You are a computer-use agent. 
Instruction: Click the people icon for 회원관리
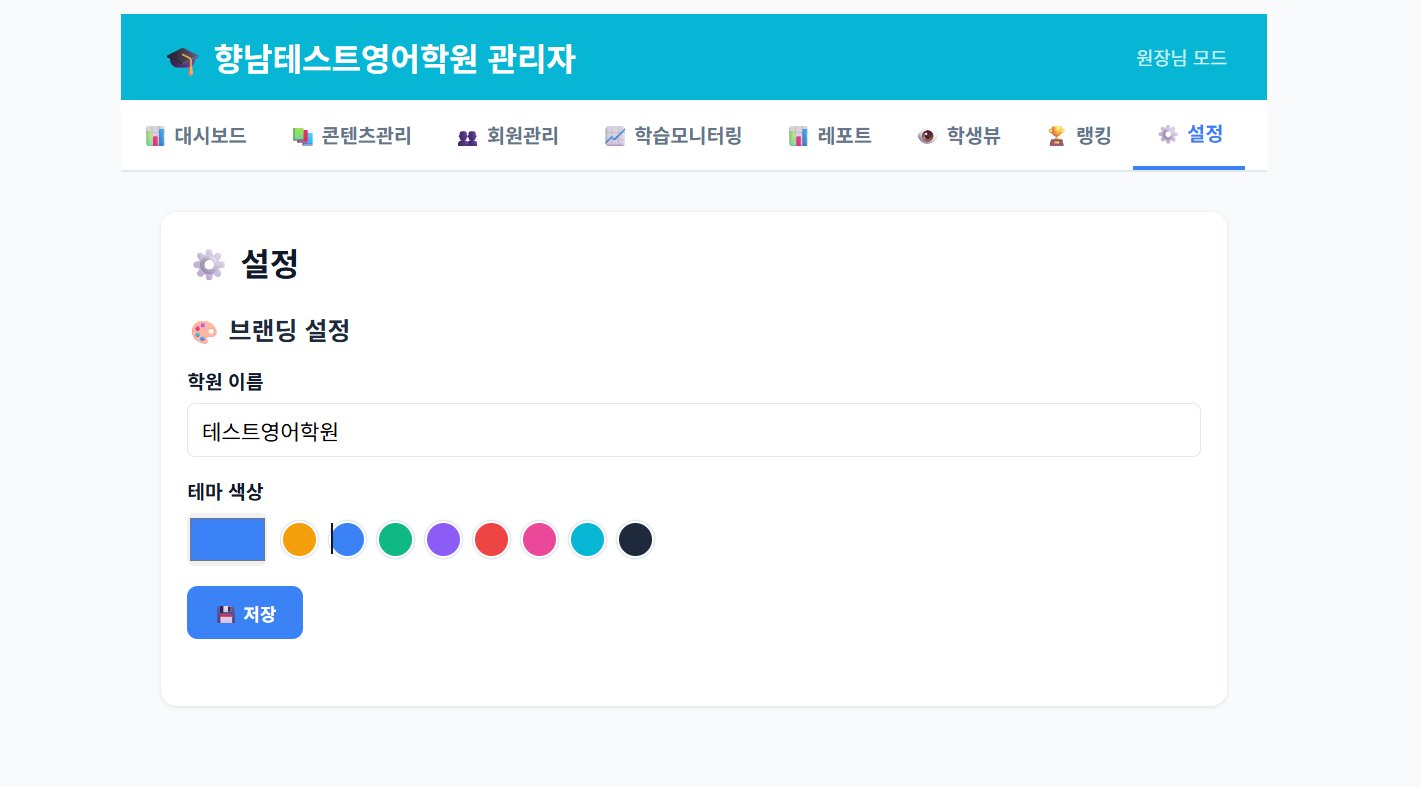click(467, 136)
